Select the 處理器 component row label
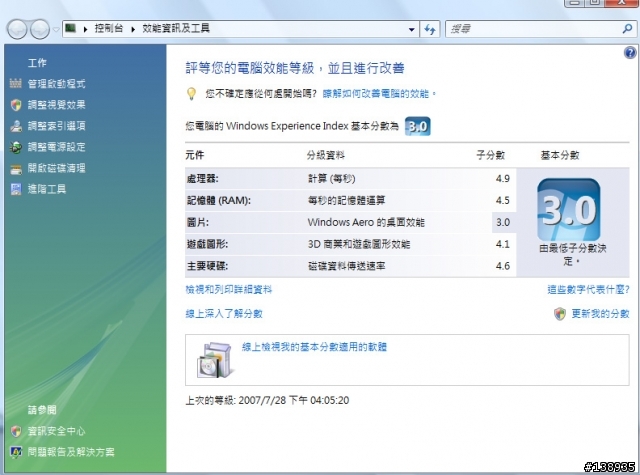Viewport: 640px width, 475px height. click(x=203, y=179)
